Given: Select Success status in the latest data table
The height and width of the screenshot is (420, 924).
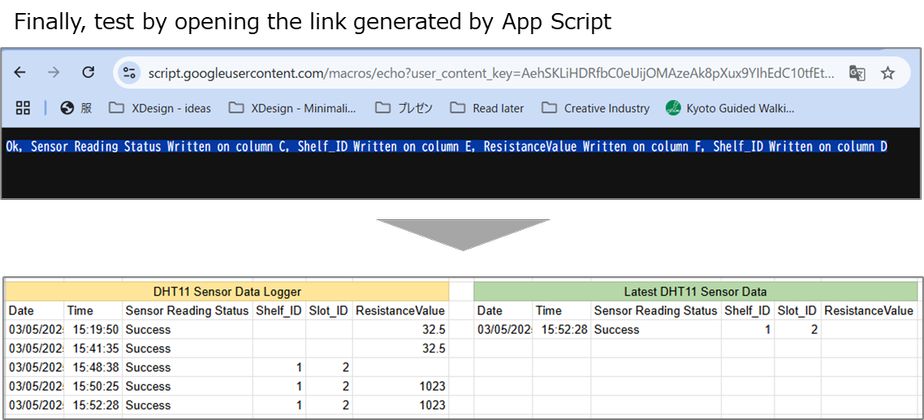Looking at the screenshot, I should 656,329.
